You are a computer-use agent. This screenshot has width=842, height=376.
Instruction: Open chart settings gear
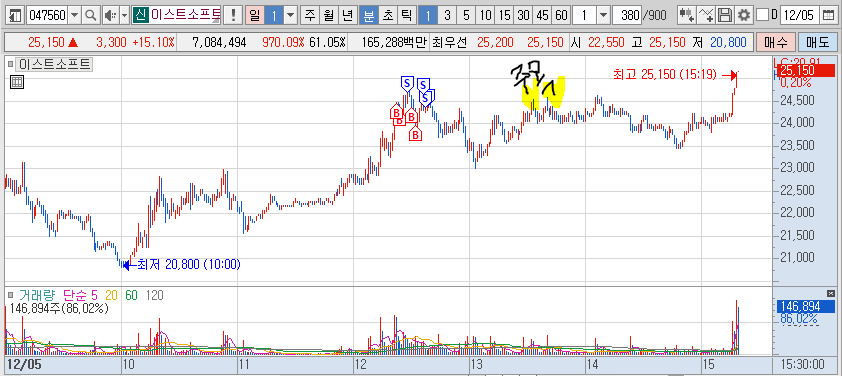[x=744, y=15]
